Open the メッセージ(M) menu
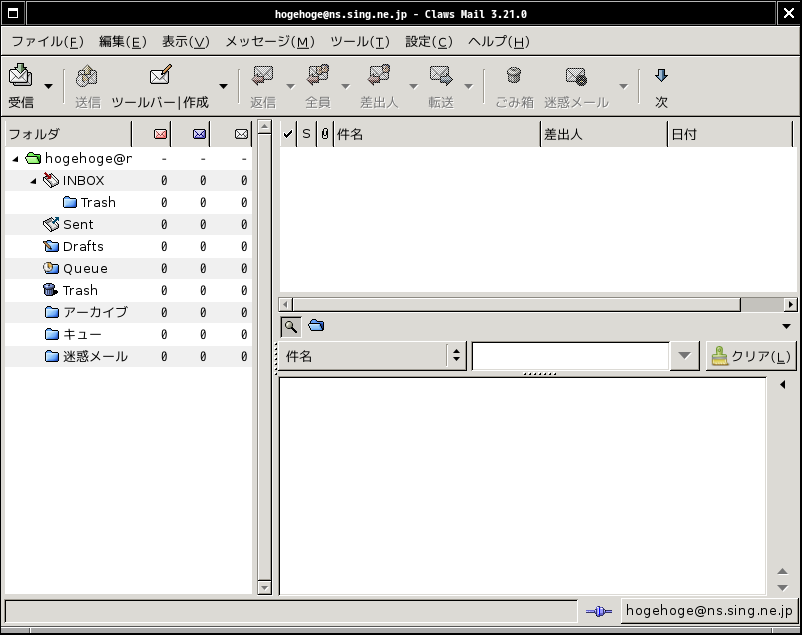 [x=270, y=41]
